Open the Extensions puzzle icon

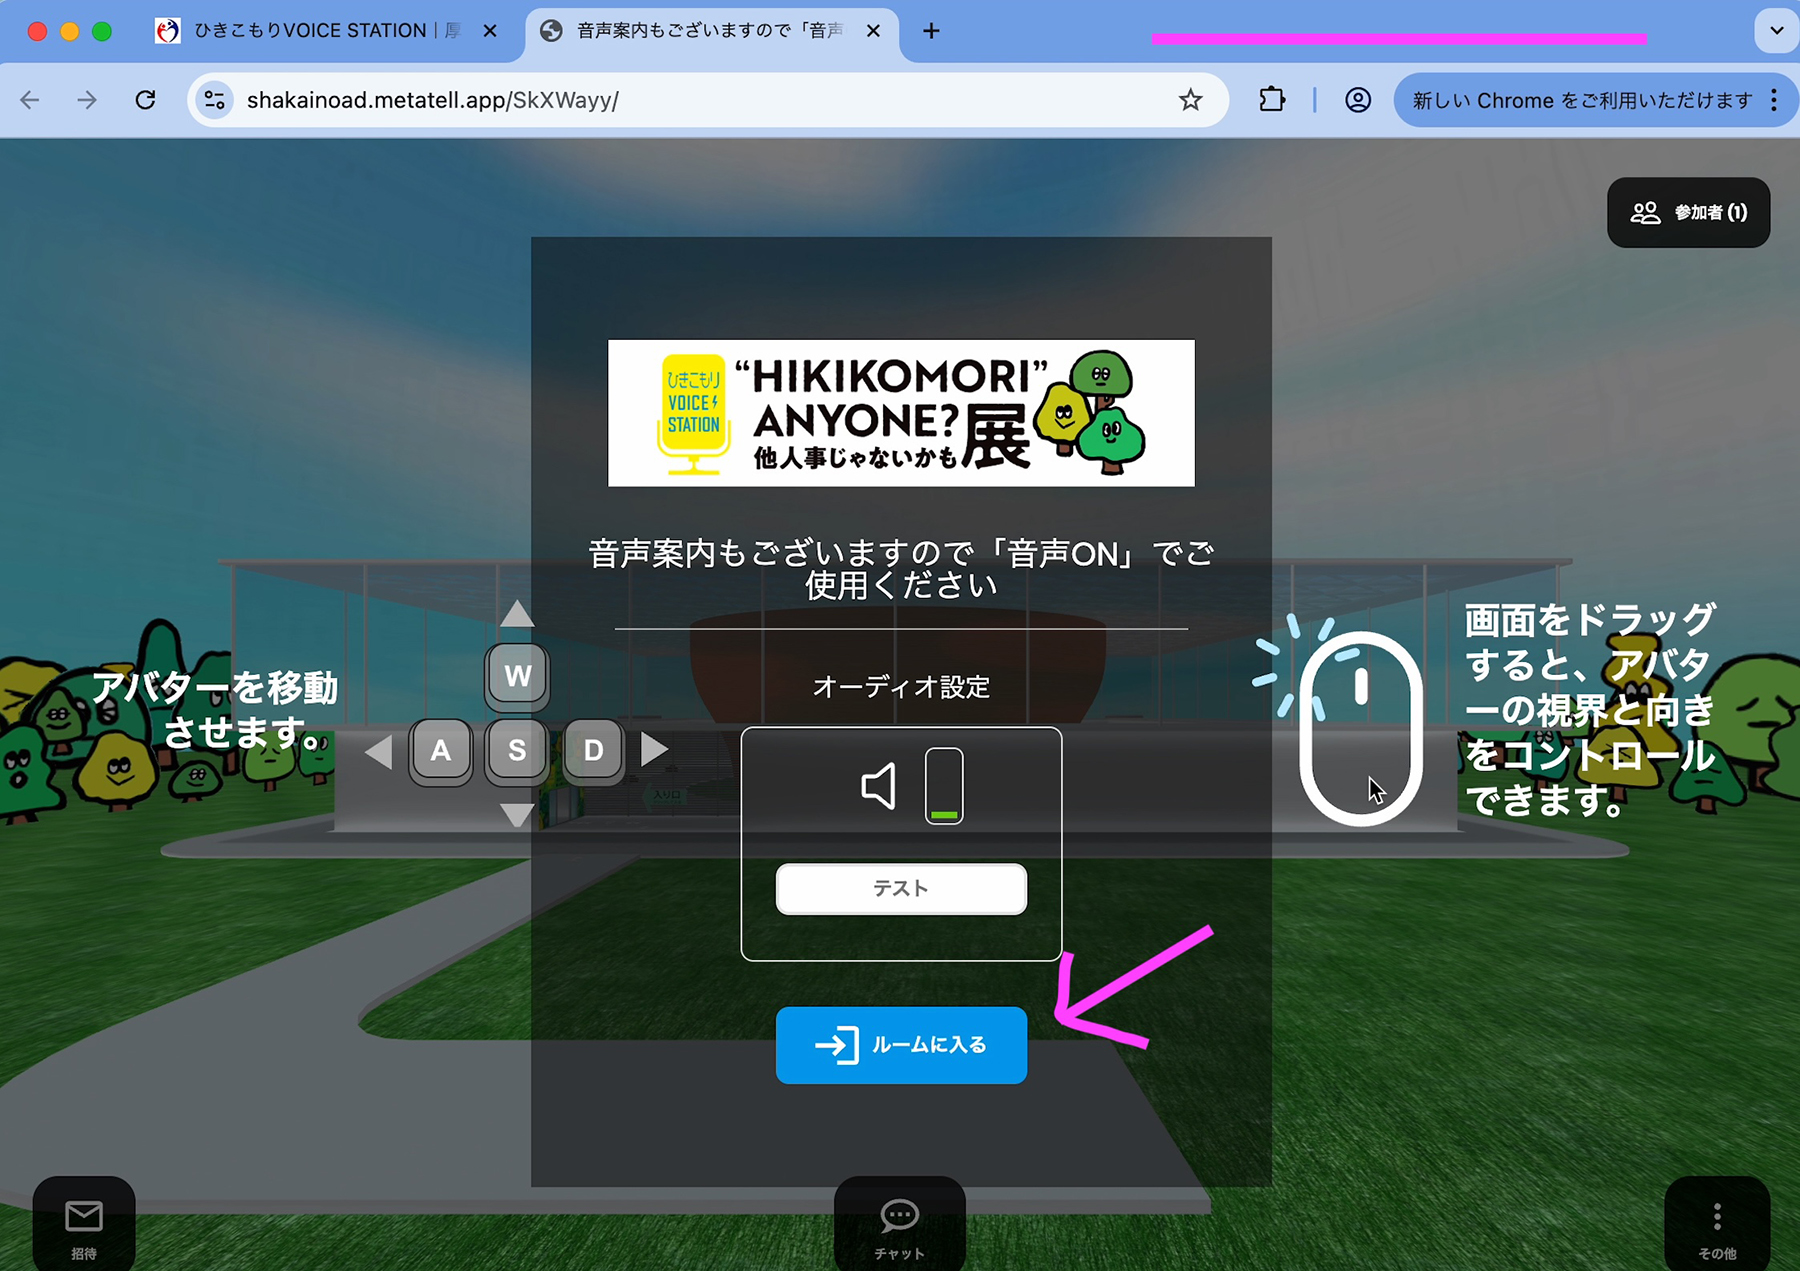pyautogui.click(x=1272, y=100)
